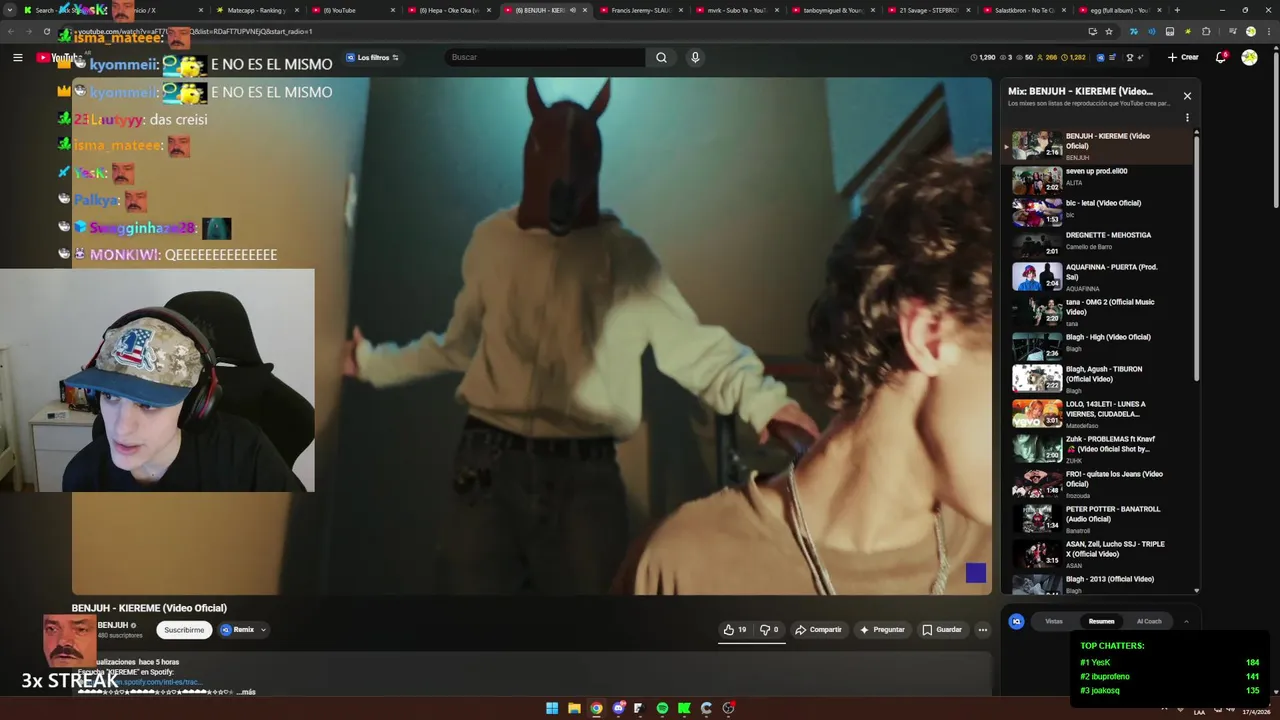Switch to the AI Coach tab
The height and width of the screenshot is (720, 1280).
1149,621
